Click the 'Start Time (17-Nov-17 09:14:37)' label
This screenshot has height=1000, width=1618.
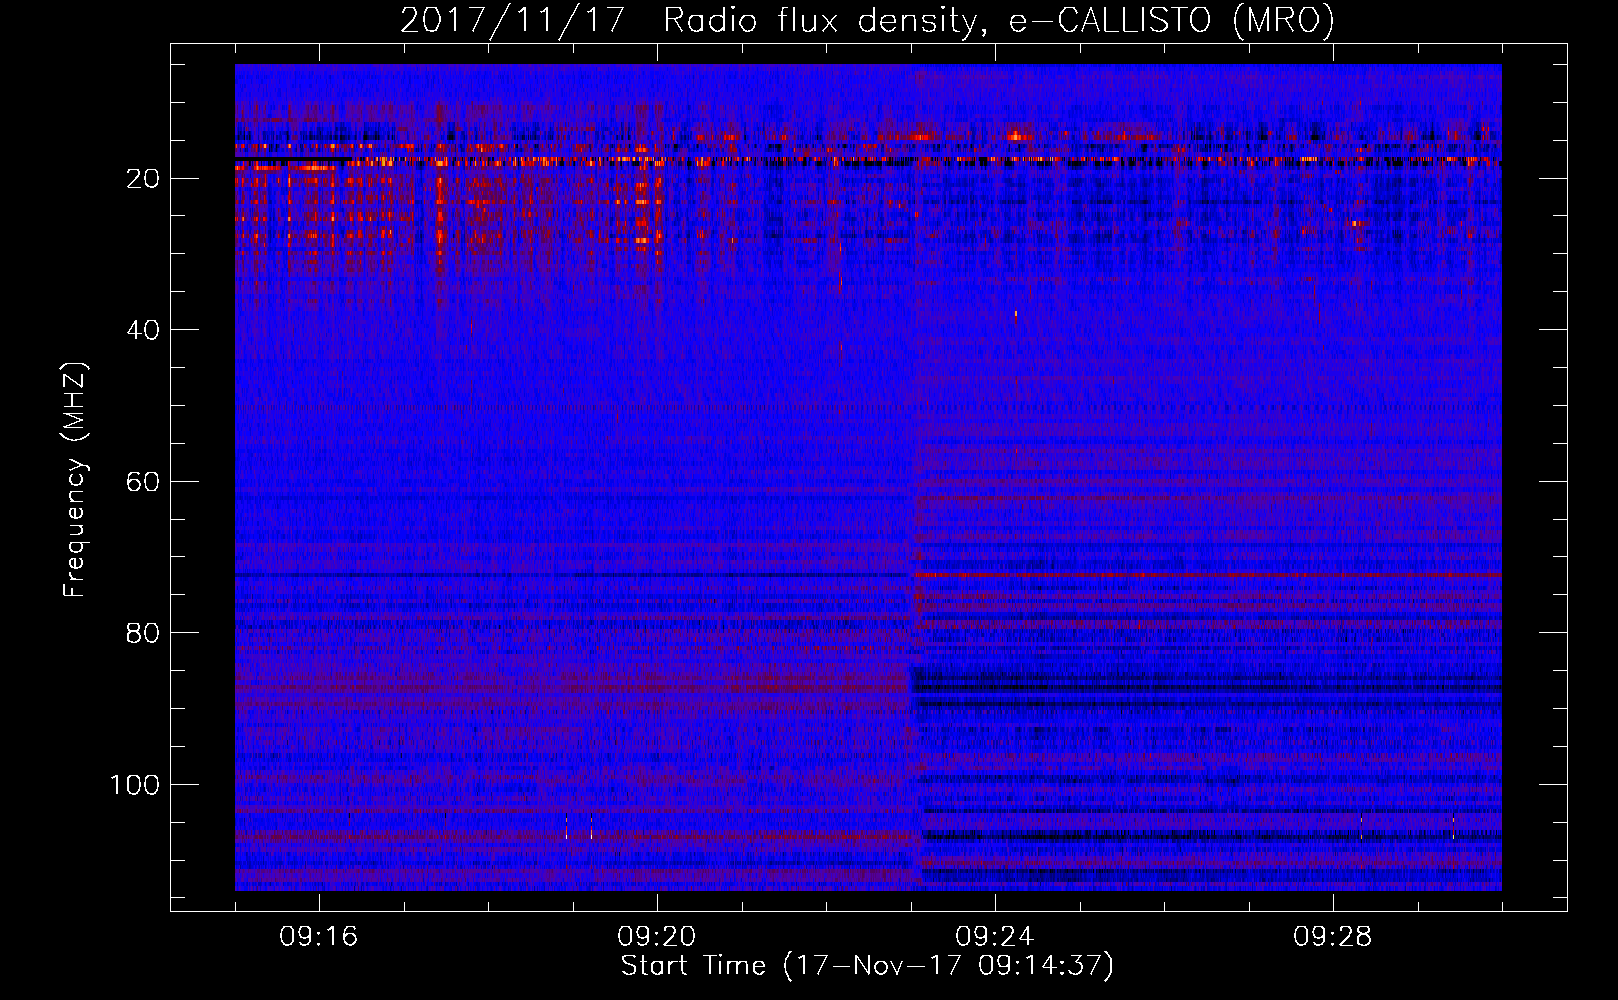coord(867,966)
